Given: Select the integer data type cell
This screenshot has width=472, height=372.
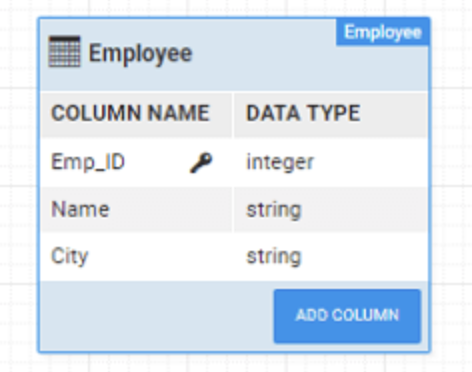Looking at the screenshot, I should (x=331, y=162).
